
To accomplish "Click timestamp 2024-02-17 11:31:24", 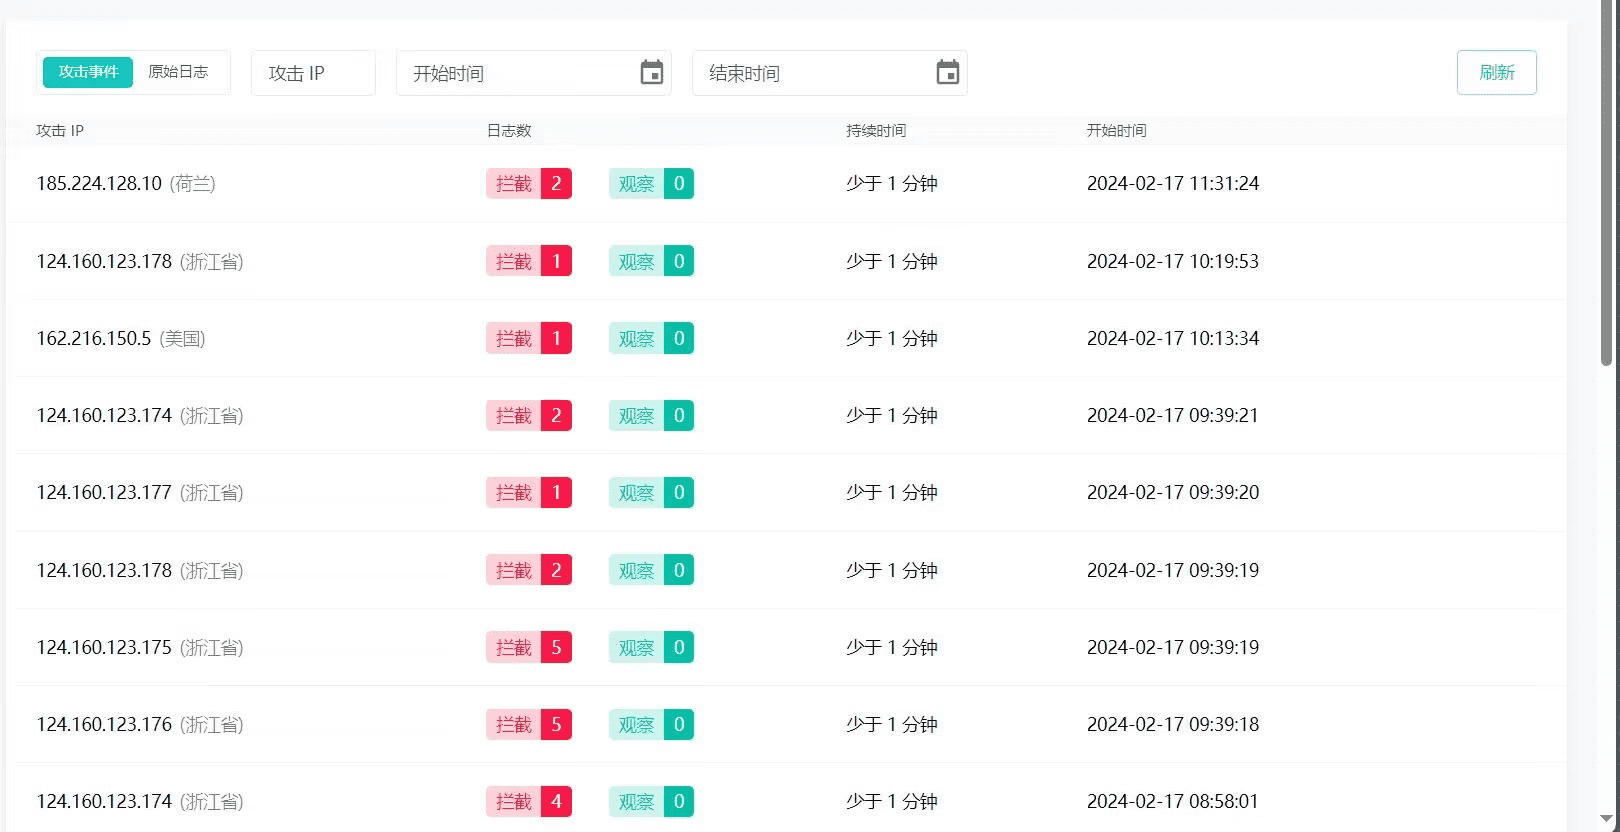I will coord(1173,184).
